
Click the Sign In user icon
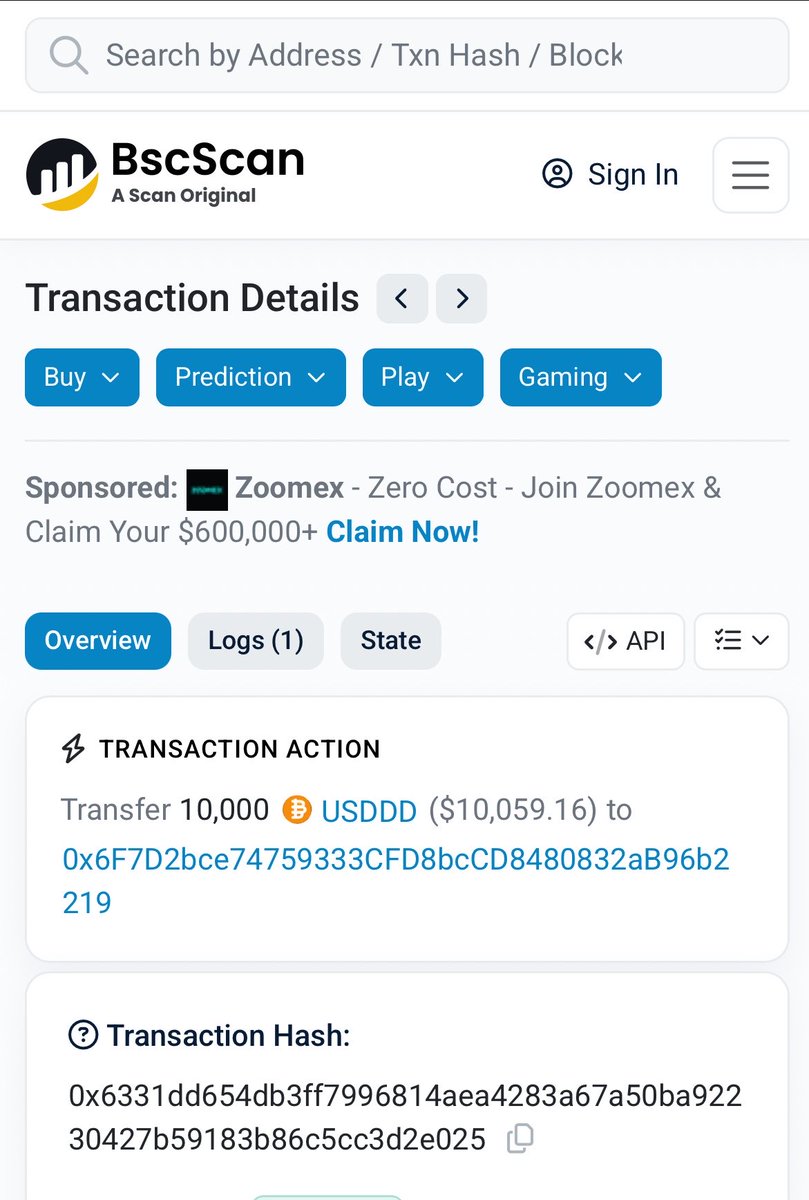coord(557,174)
